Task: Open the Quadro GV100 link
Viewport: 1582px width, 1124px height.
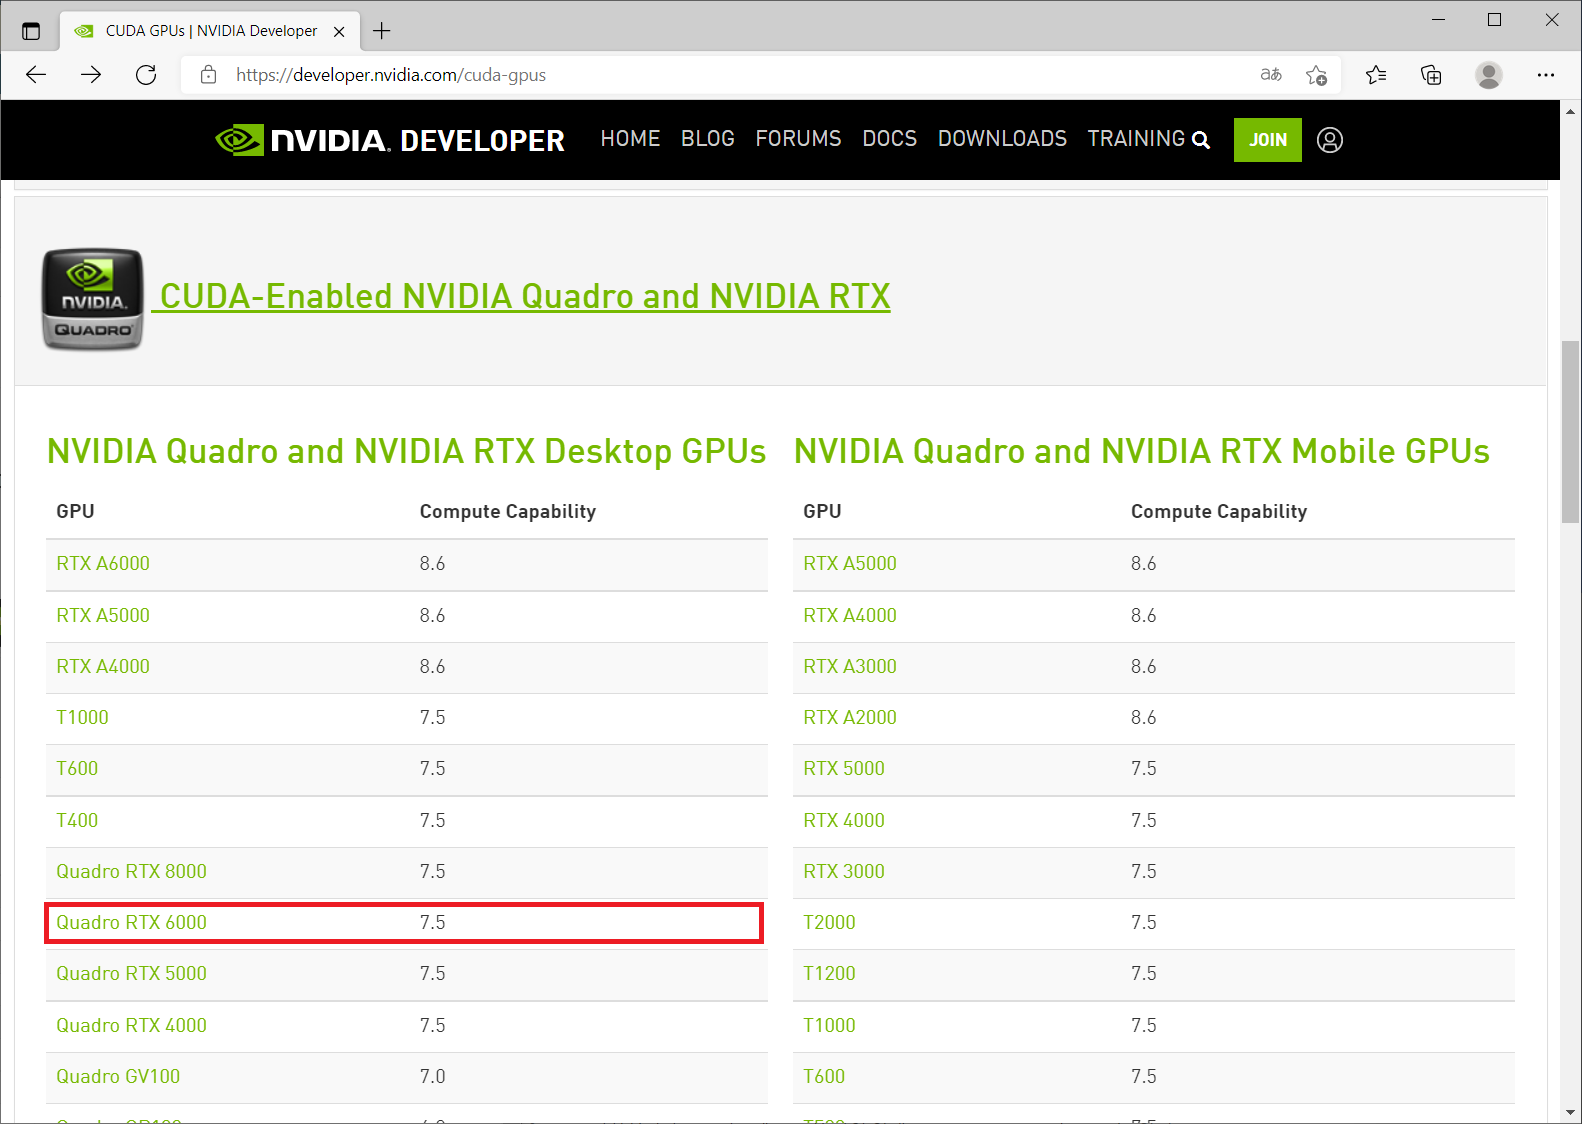Action: coord(118,1076)
